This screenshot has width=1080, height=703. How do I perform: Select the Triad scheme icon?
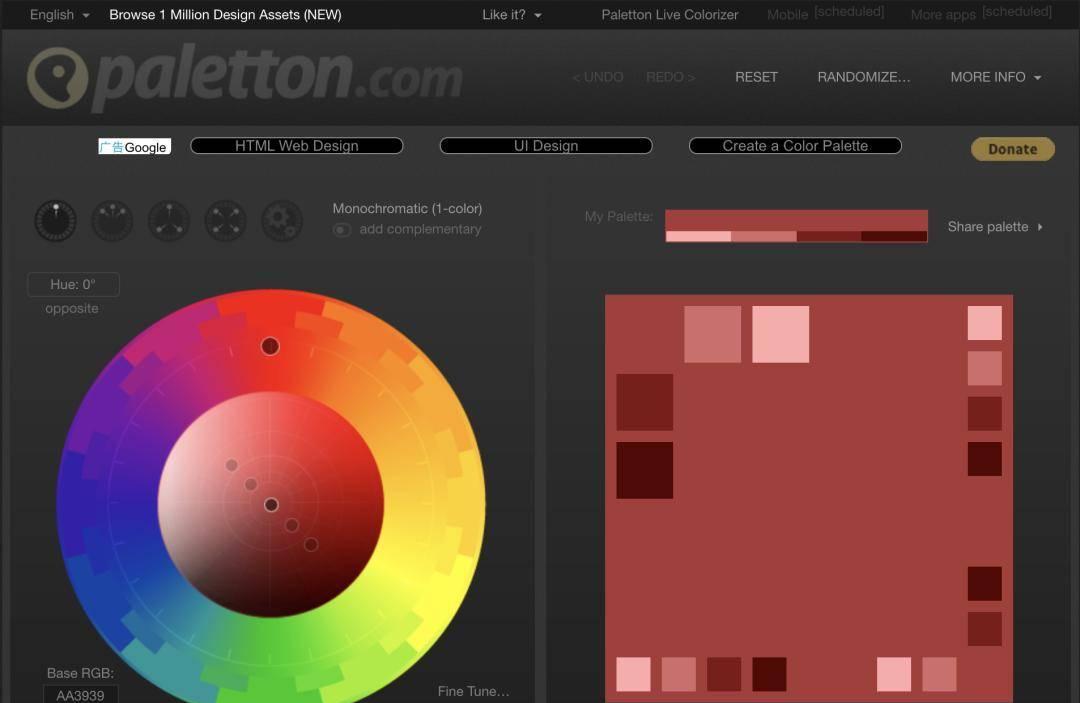coord(169,221)
